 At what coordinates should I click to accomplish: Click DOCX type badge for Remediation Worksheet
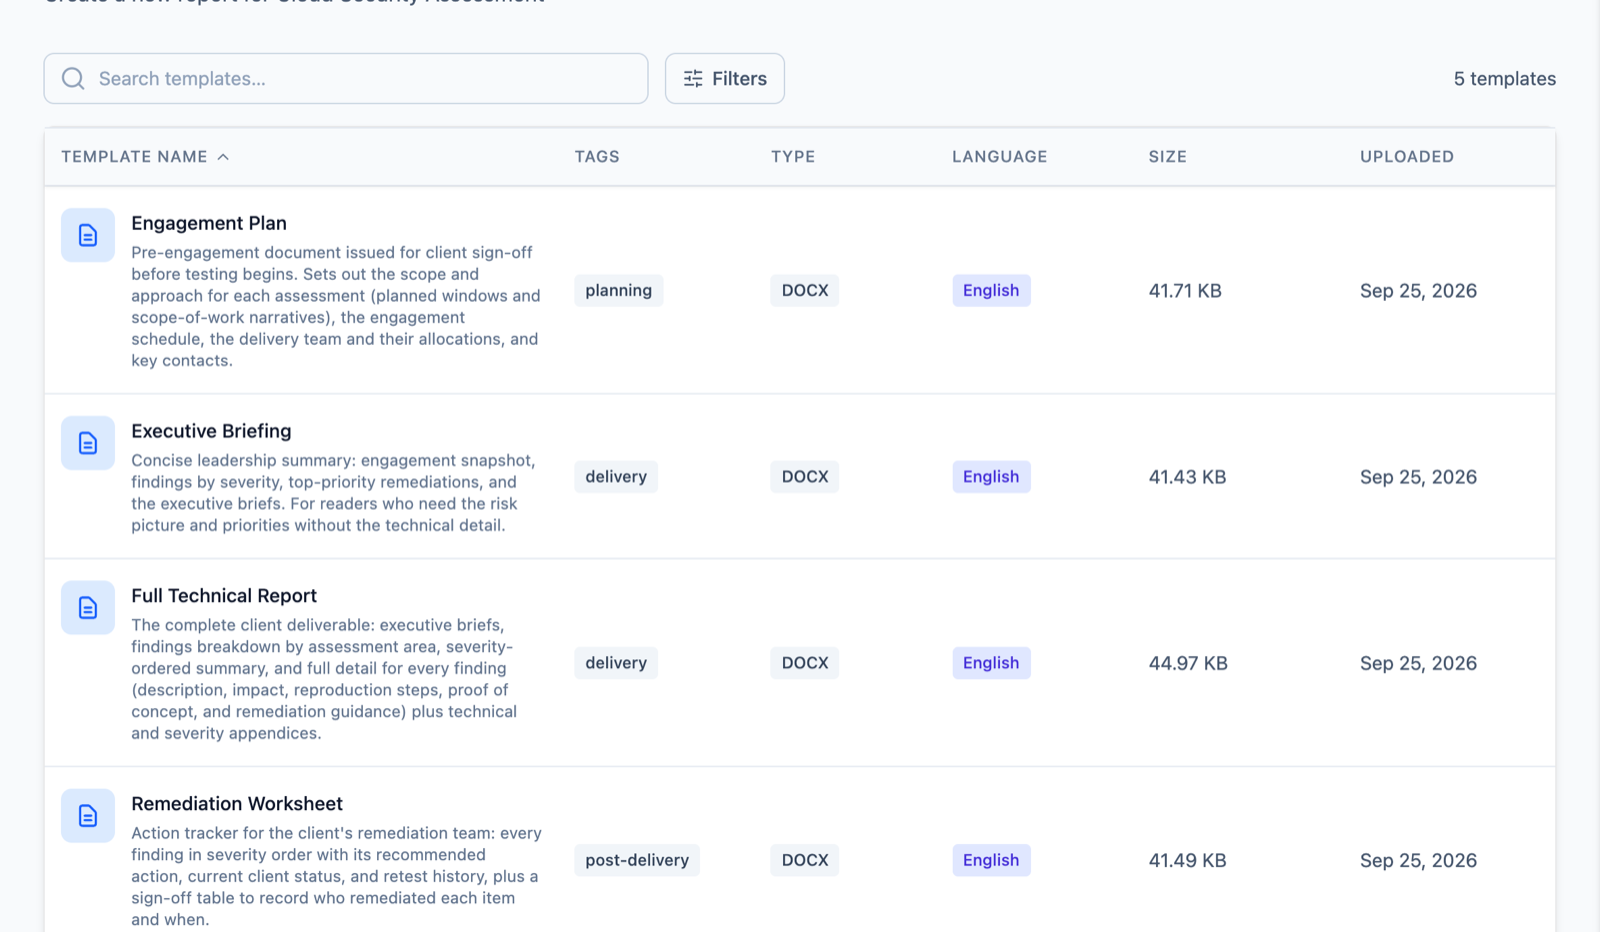pos(805,859)
